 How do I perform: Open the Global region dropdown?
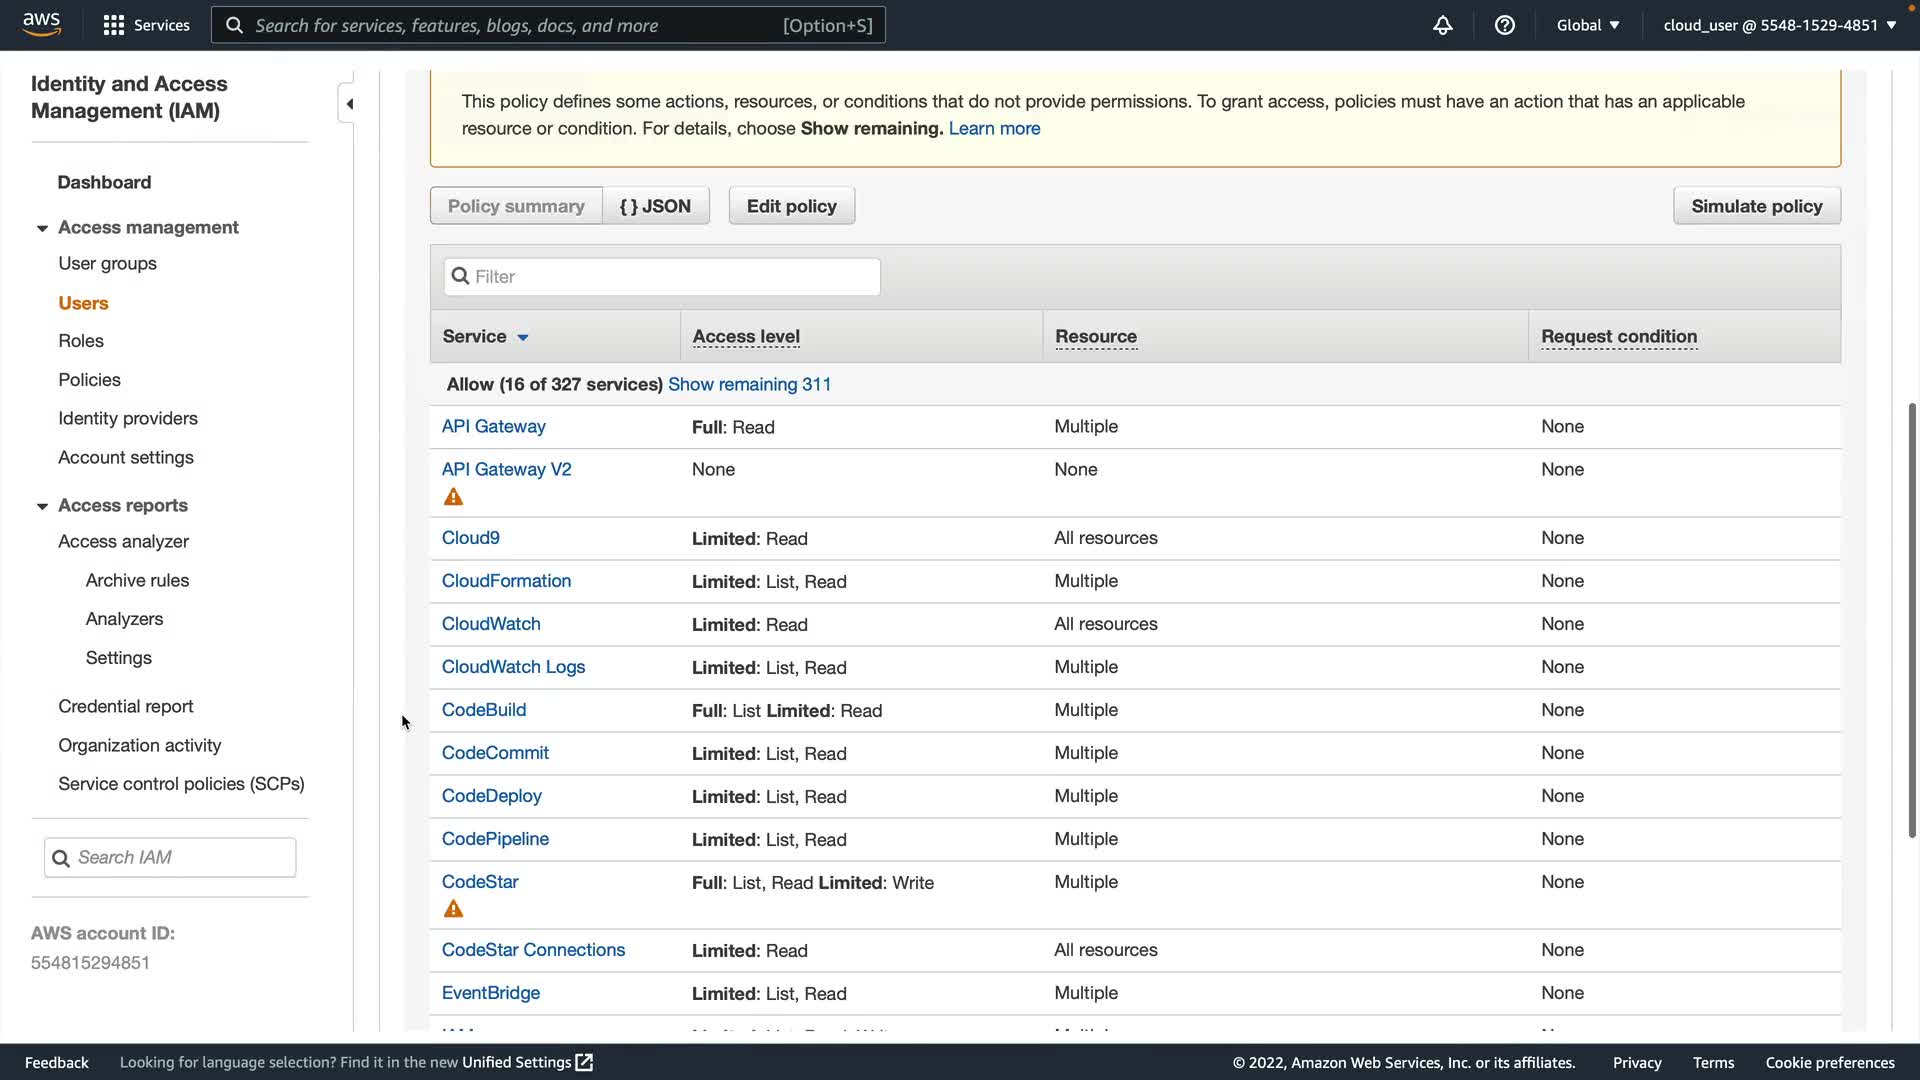click(1587, 25)
